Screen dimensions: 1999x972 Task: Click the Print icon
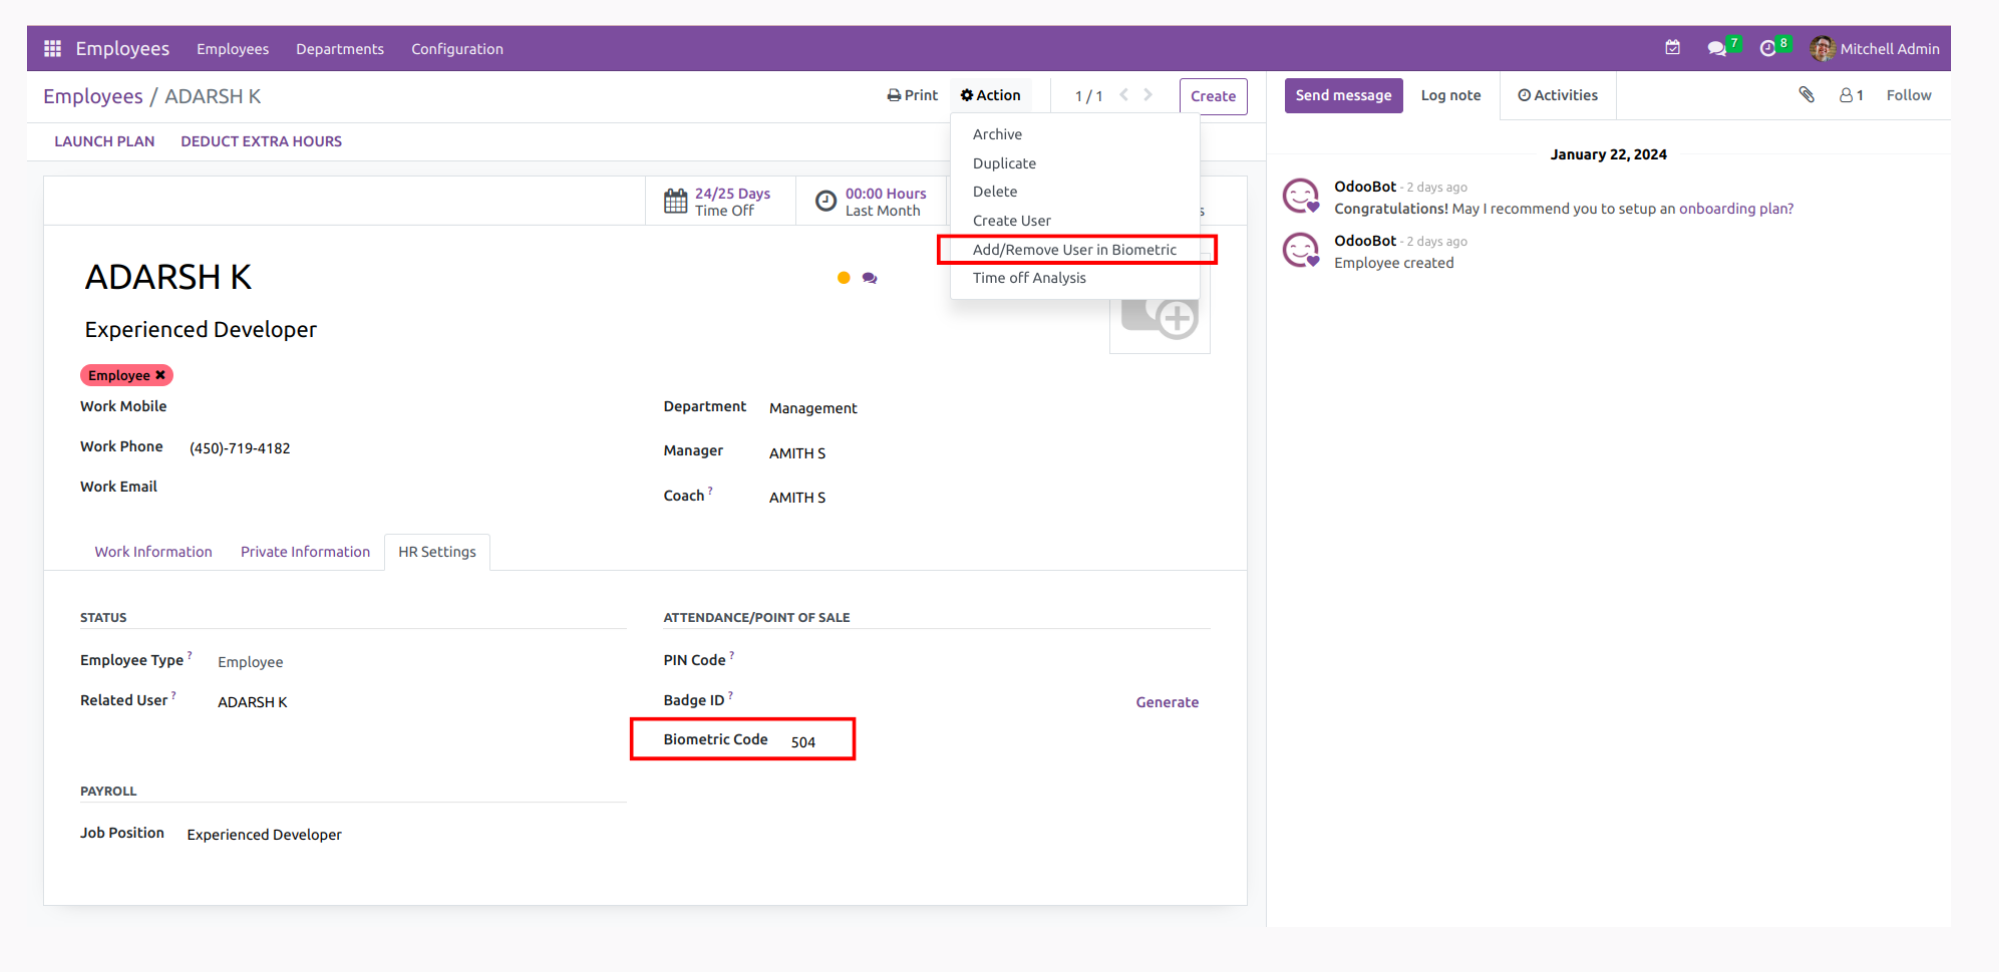pos(893,95)
